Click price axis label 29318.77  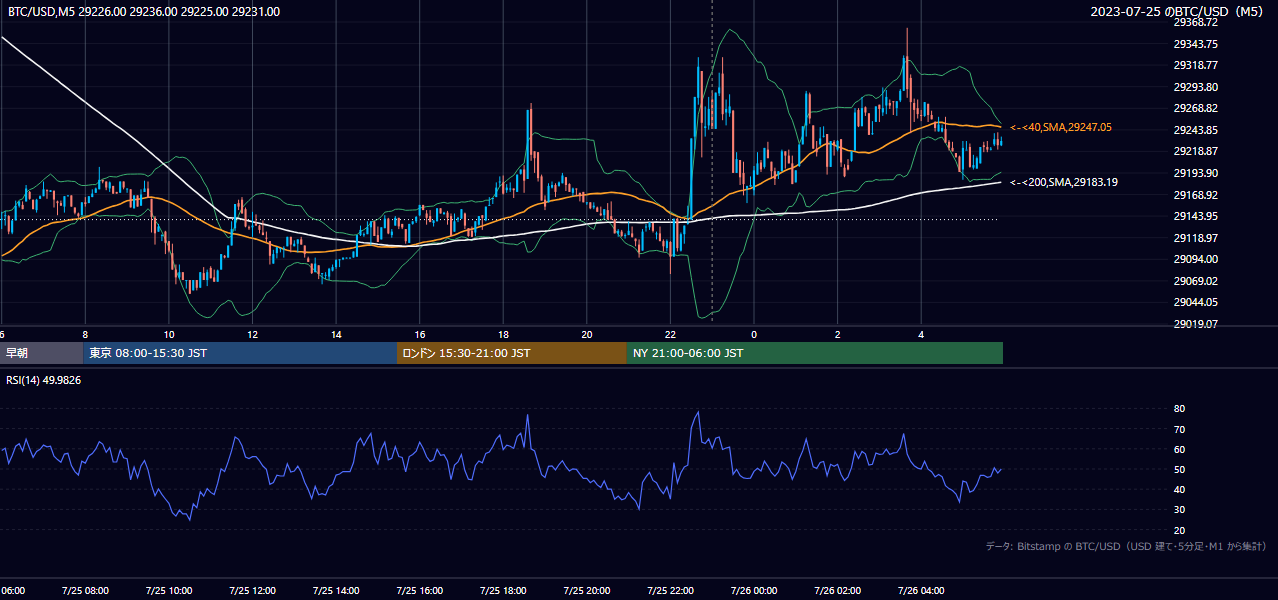pyautogui.click(x=1196, y=65)
